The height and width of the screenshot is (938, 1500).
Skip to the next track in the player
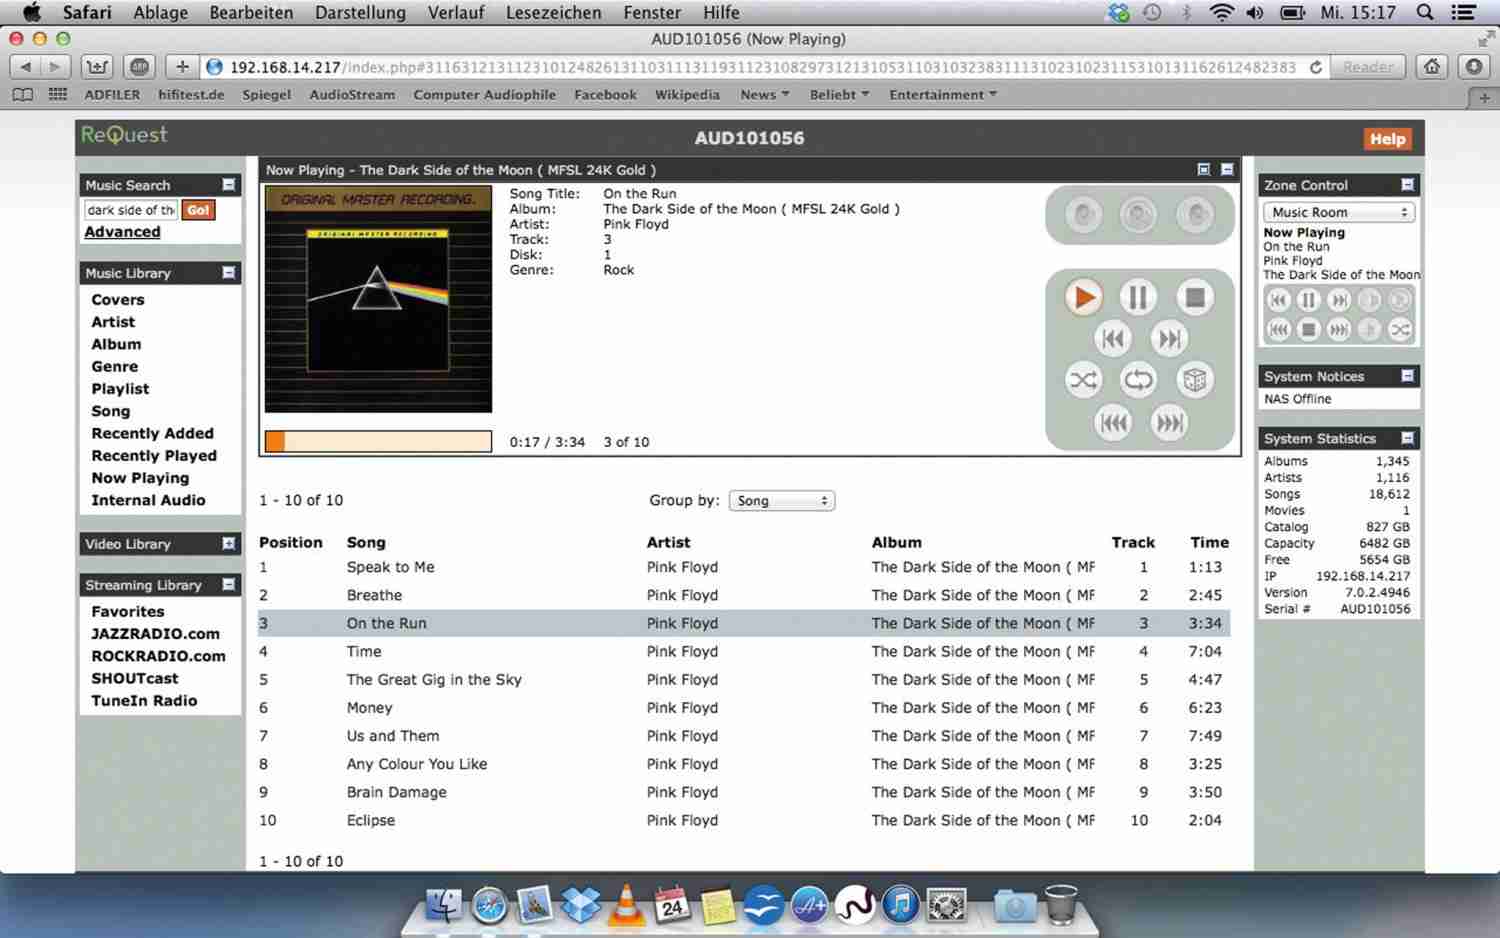(x=1168, y=340)
